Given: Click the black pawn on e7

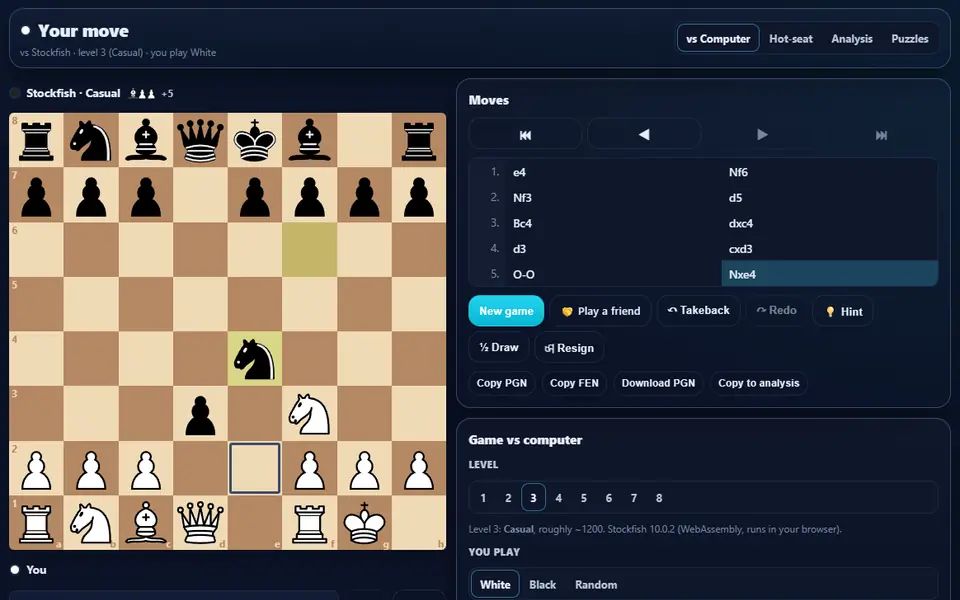Looking at the screenshot, I should click(255, 195).
